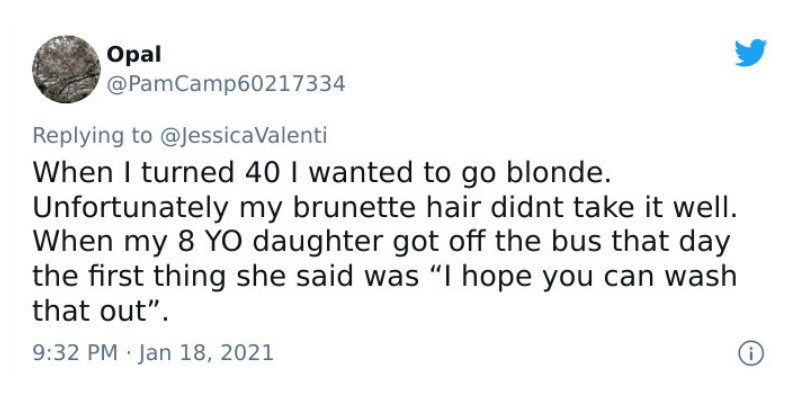Click the word 'Unfortunately' in the tweet

point(131,208)
